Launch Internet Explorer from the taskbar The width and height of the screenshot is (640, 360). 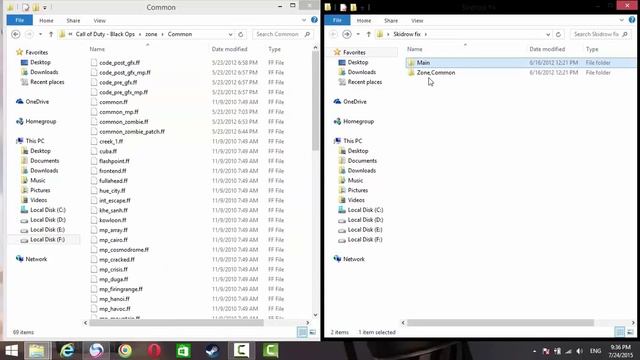(67, 351)
